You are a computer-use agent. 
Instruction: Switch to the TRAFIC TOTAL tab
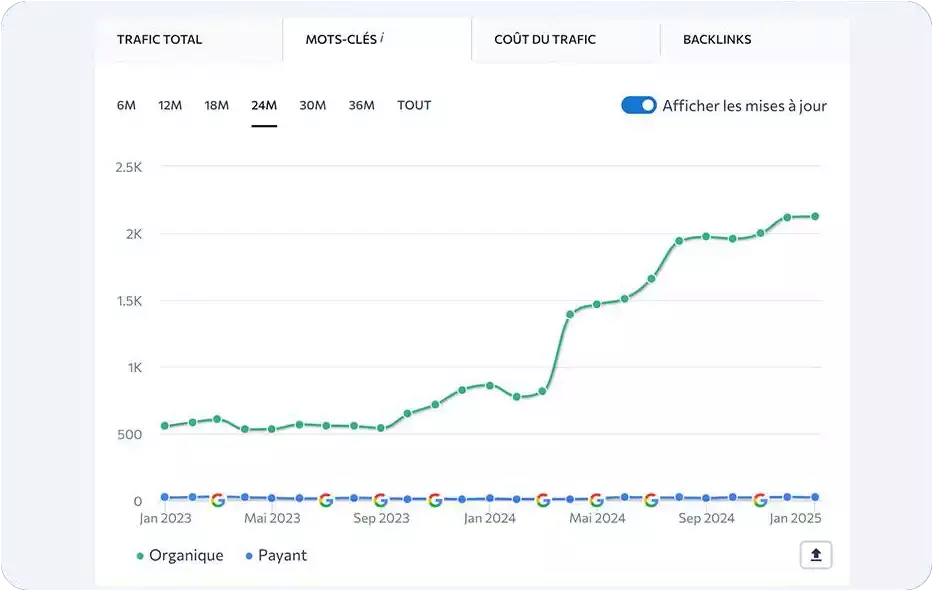pyautogui.click(x=159, y=40)
